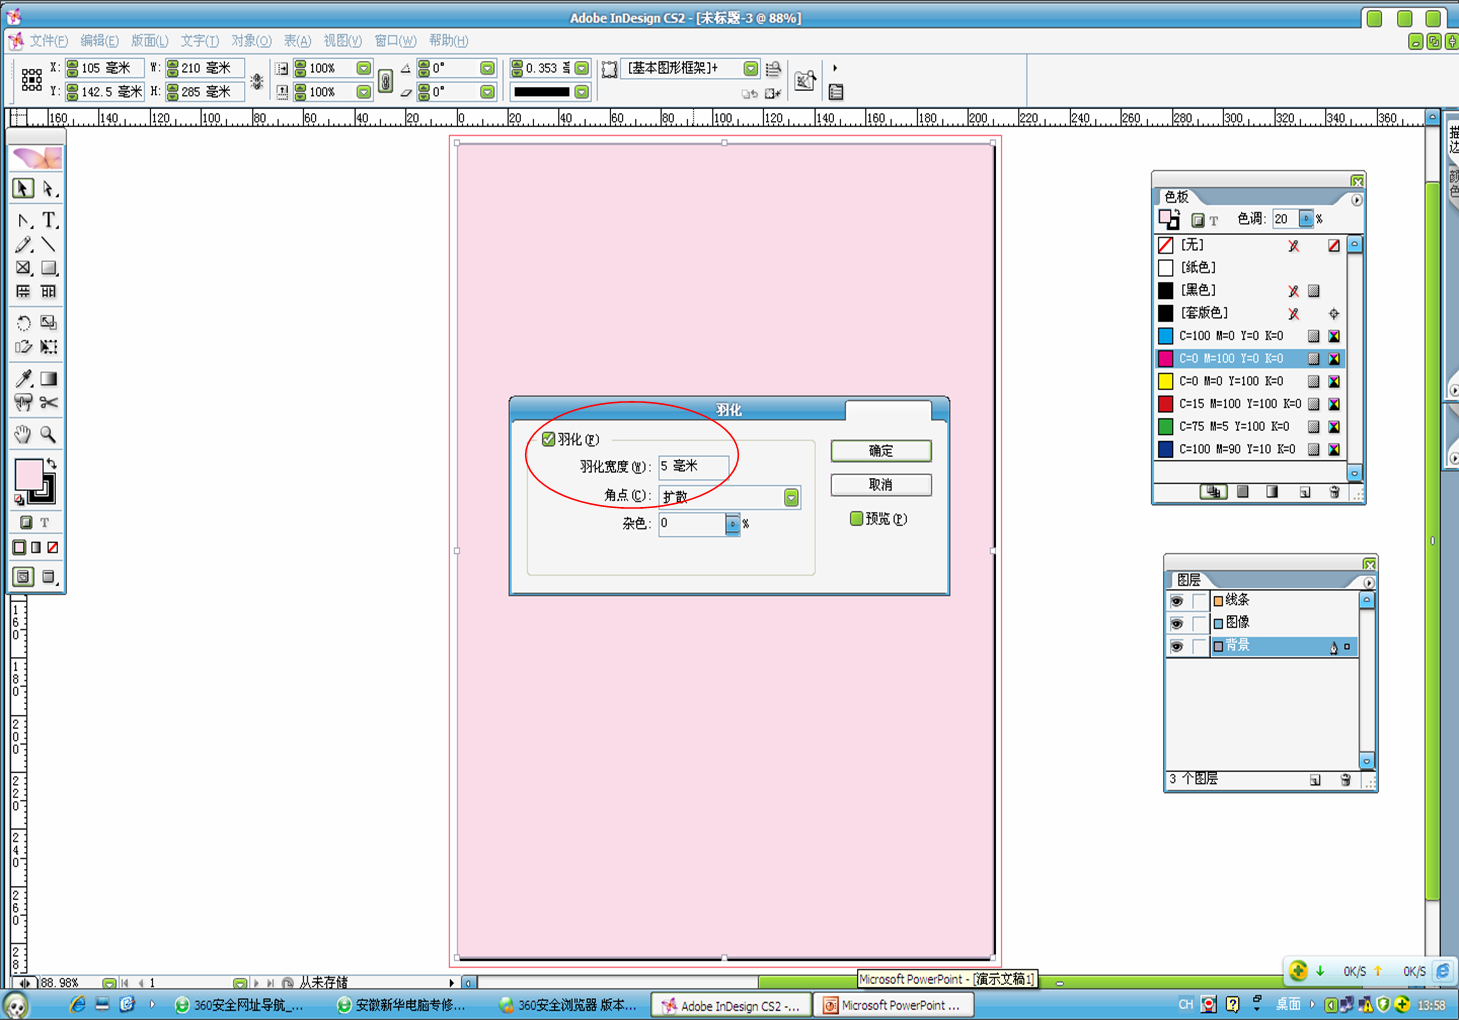The width and height of the screenshot is (1459, 1020).
Task: Select the Hand tool
Action: click(23, 434)
